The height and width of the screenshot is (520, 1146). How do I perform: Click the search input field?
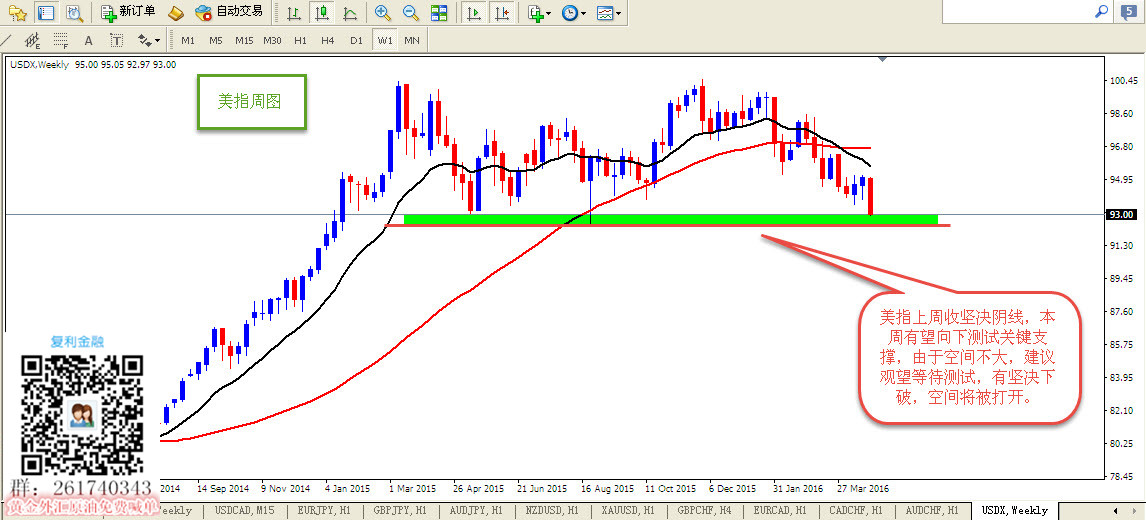coord(1017,12)
